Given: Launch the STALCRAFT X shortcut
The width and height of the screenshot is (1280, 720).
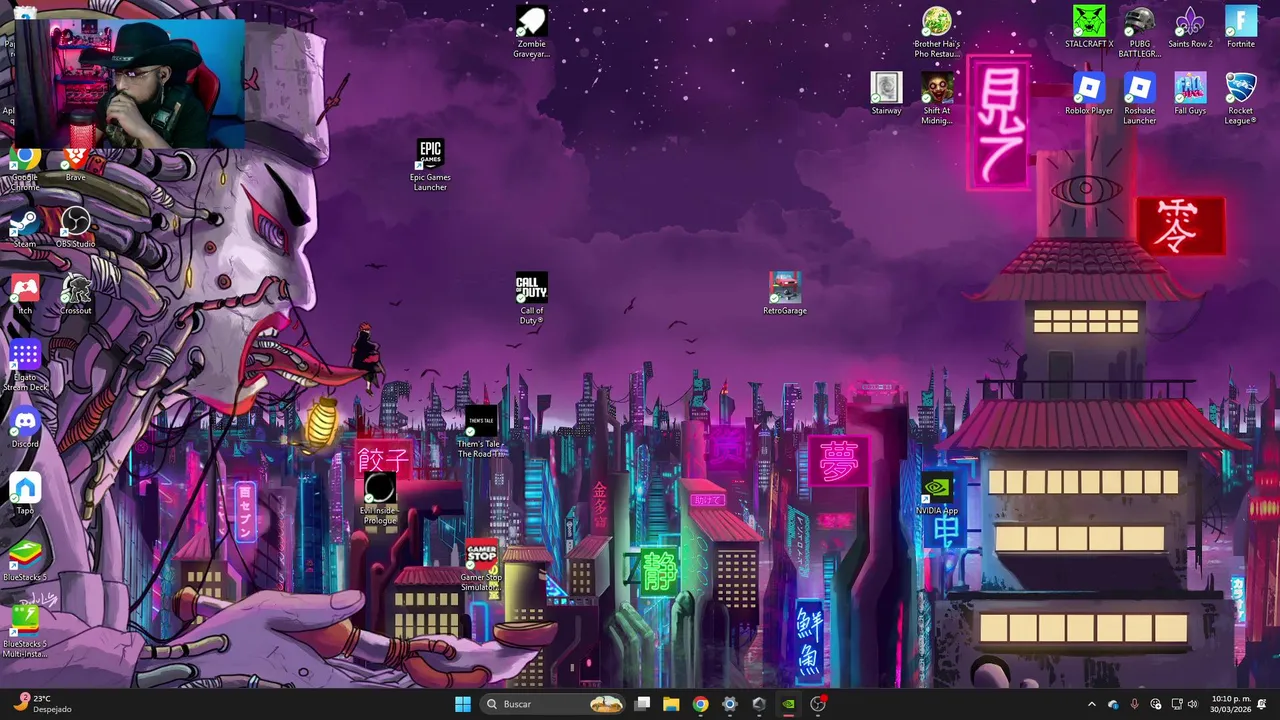Looking at the screenshot, I should pos(1089,27).
